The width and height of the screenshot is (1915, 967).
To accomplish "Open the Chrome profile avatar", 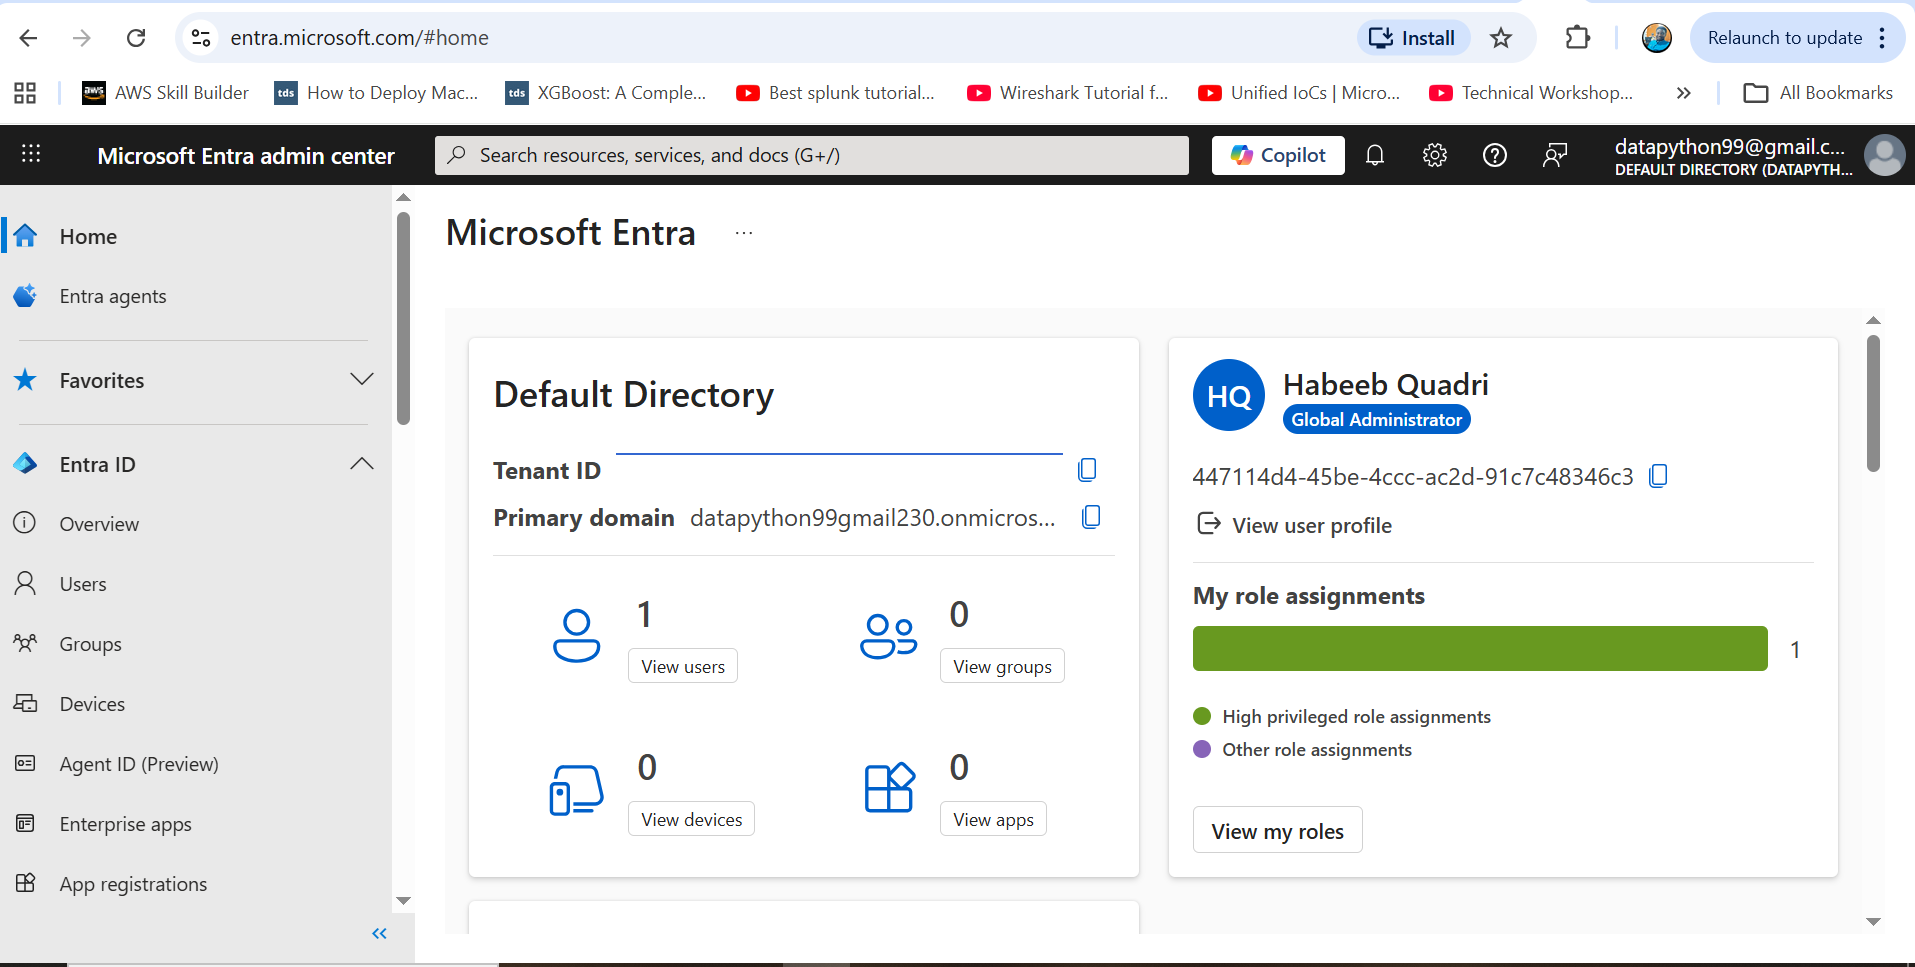I will pyautogui.click(x=1657, y=38).
